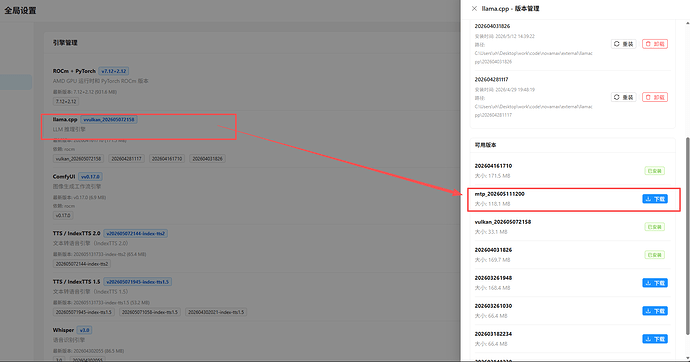
Task: Click 卸载 for installed version 202604031826
Action: pos(655,44)
